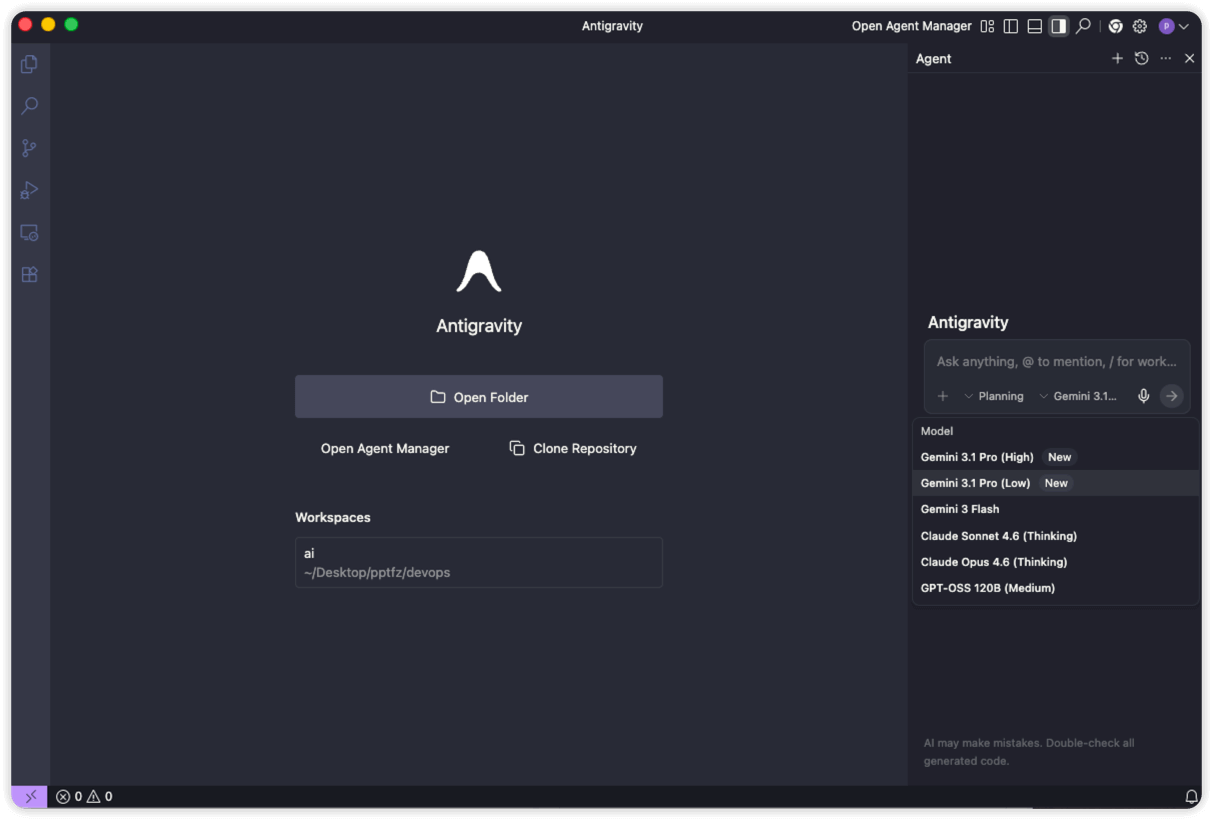Open the Explorer view in activity bar
The width and height of the screenshot is (1213, 820).
pyautogui.click(x=30, y=64)
